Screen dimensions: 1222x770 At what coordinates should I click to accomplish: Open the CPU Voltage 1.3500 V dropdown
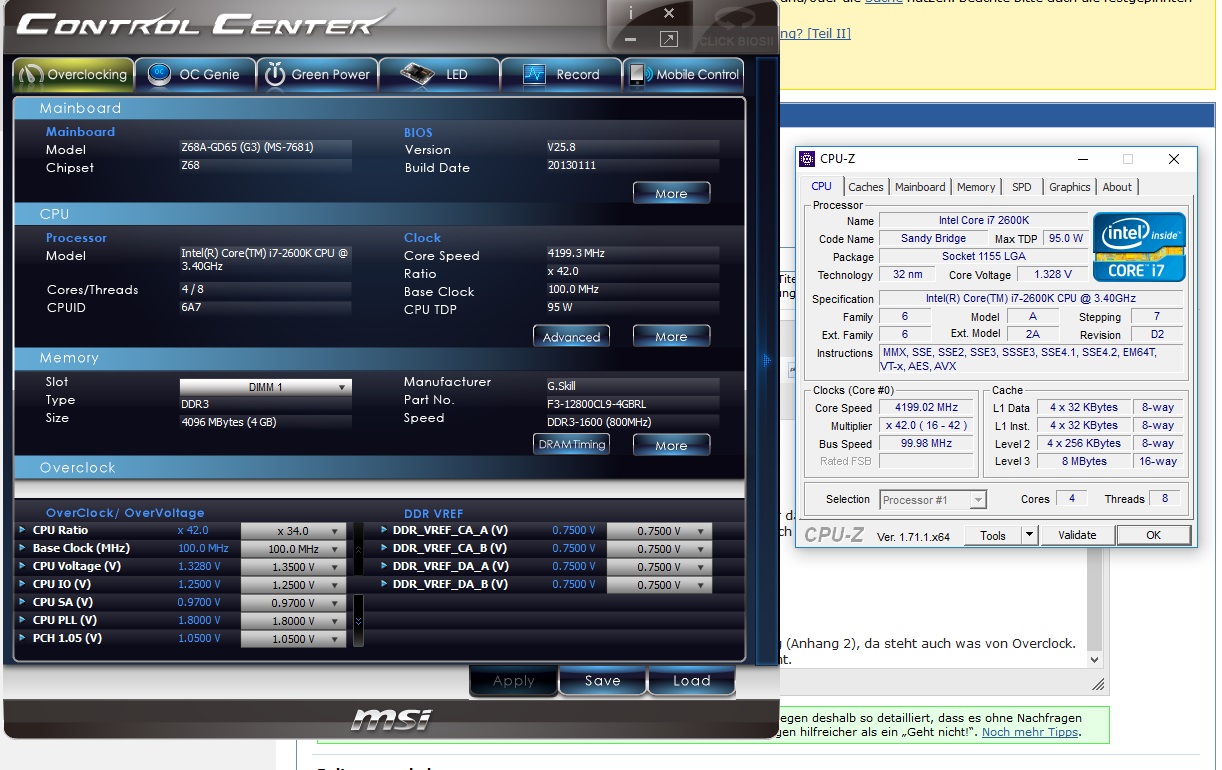[293, 567]
